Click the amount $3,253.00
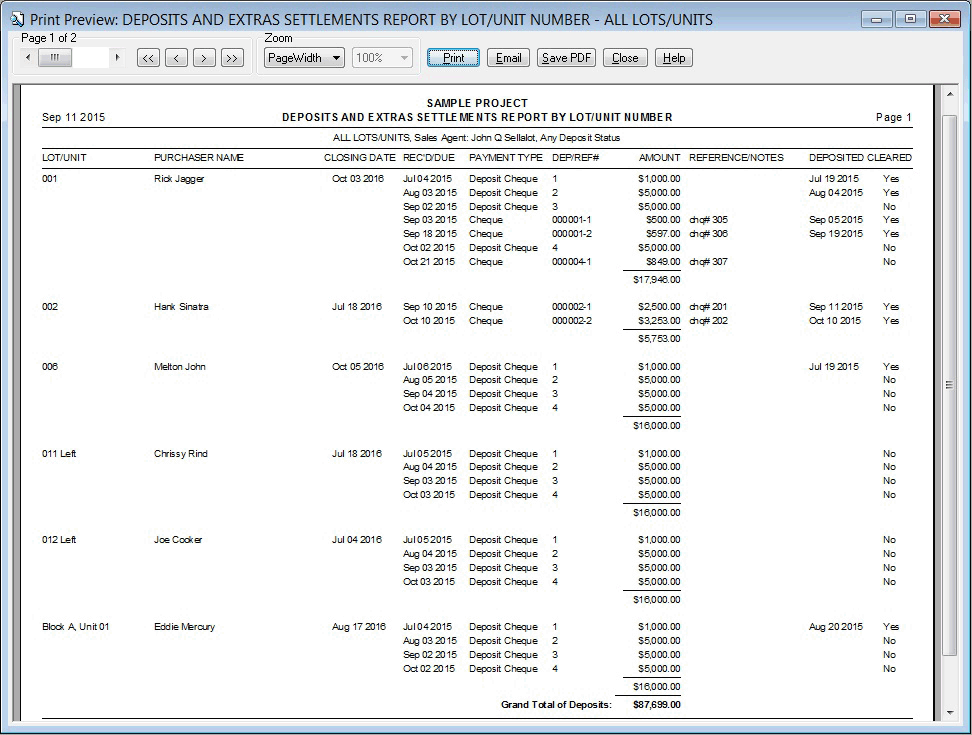This screenshot has height=735, width=972. point(659,321)
